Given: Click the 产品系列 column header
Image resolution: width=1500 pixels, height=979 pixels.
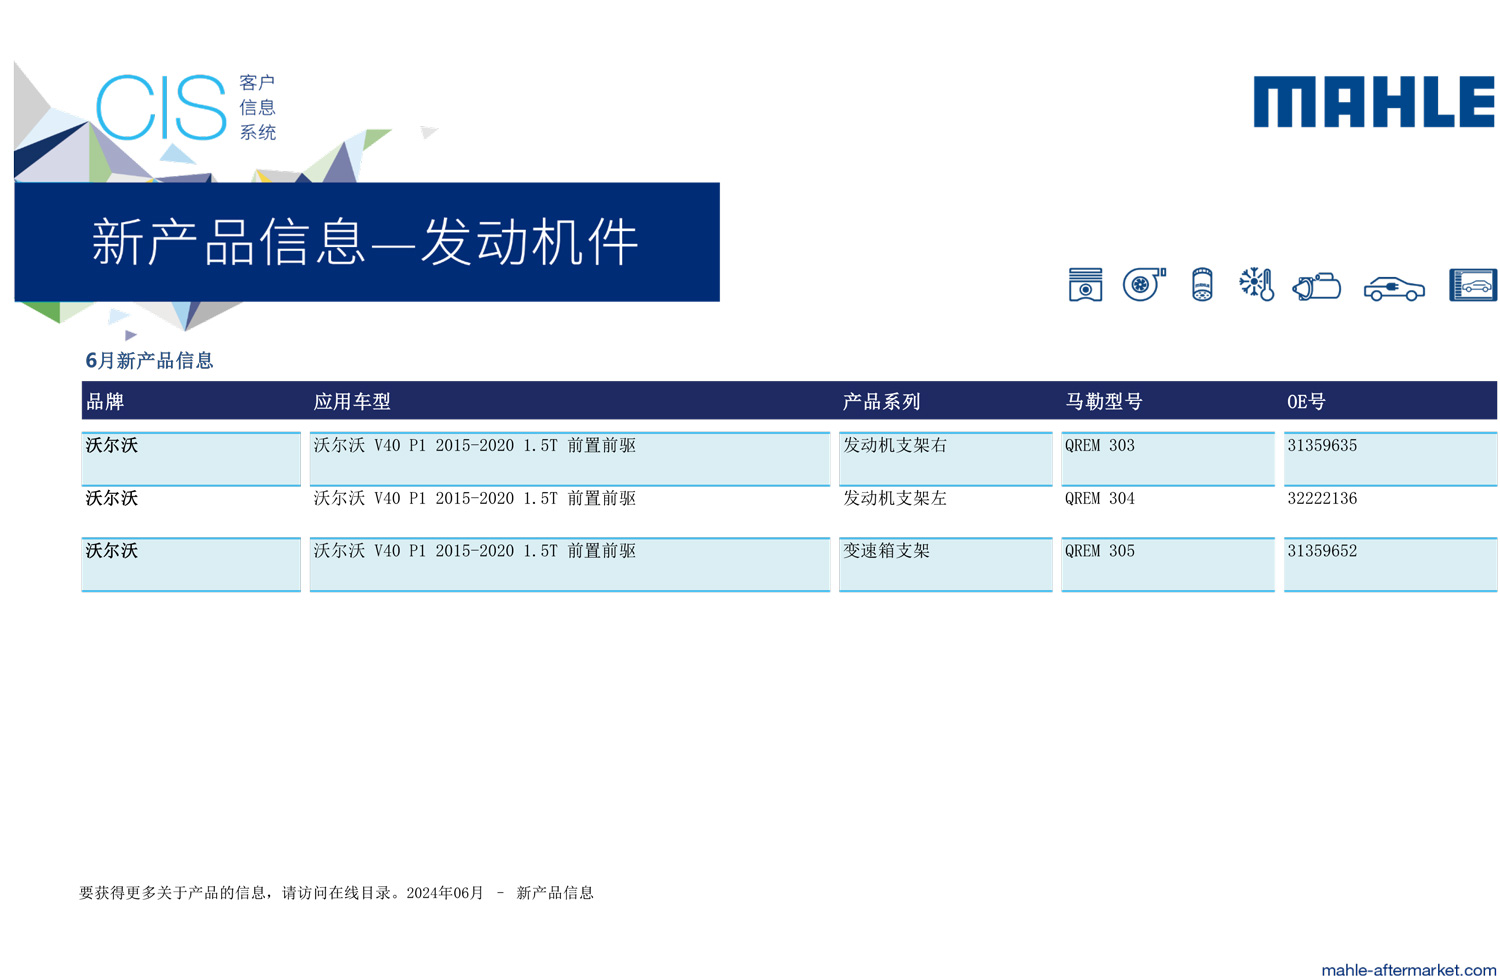Looking at the screenshot, I should pyautogui.click(x=881, y=402).
